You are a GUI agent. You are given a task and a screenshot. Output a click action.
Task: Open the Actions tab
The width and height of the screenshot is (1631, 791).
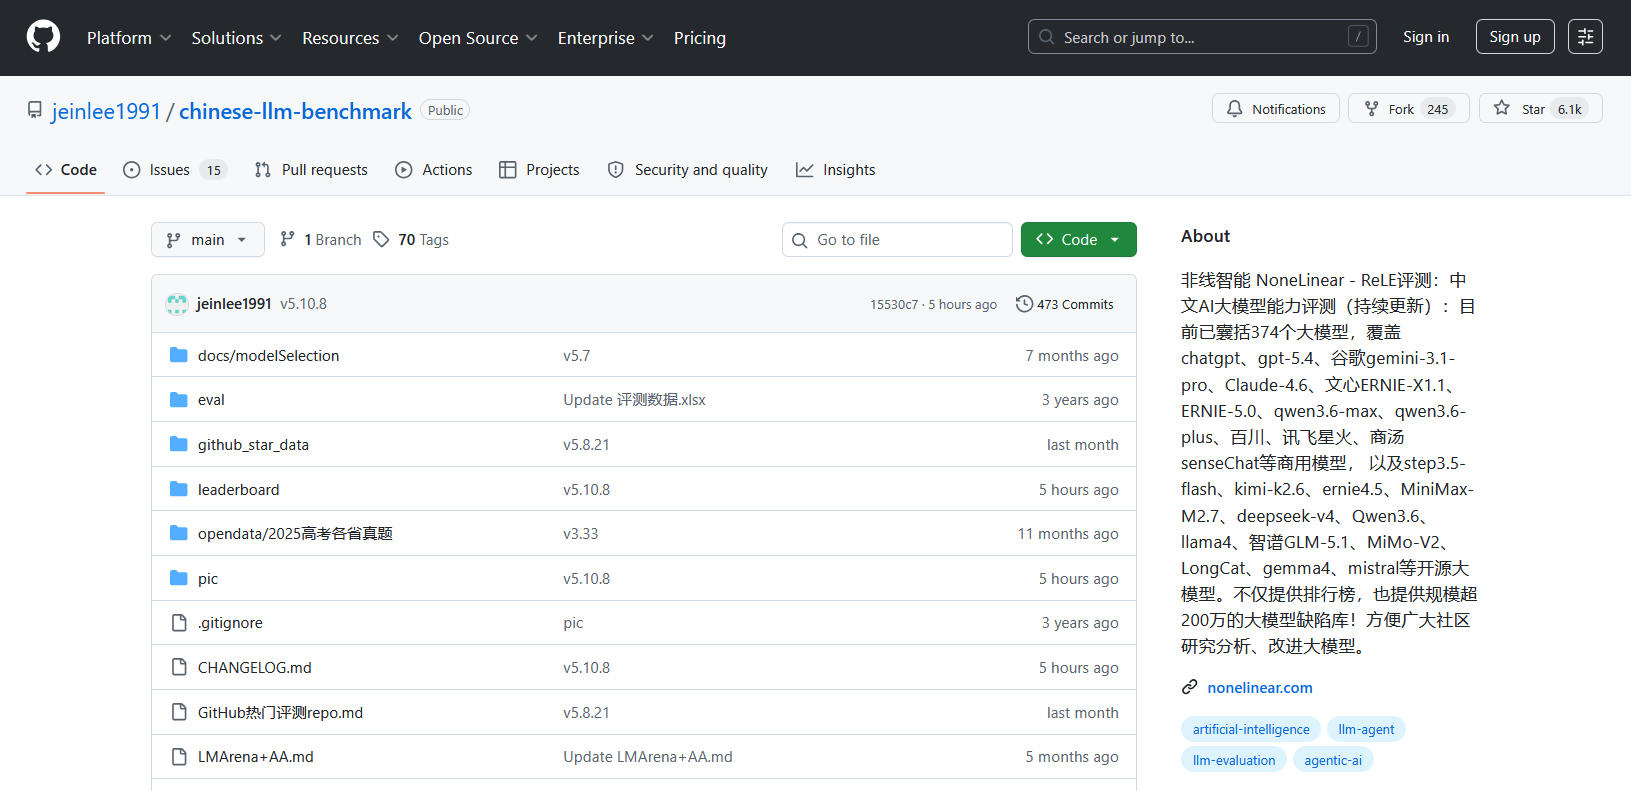[434, 170]
